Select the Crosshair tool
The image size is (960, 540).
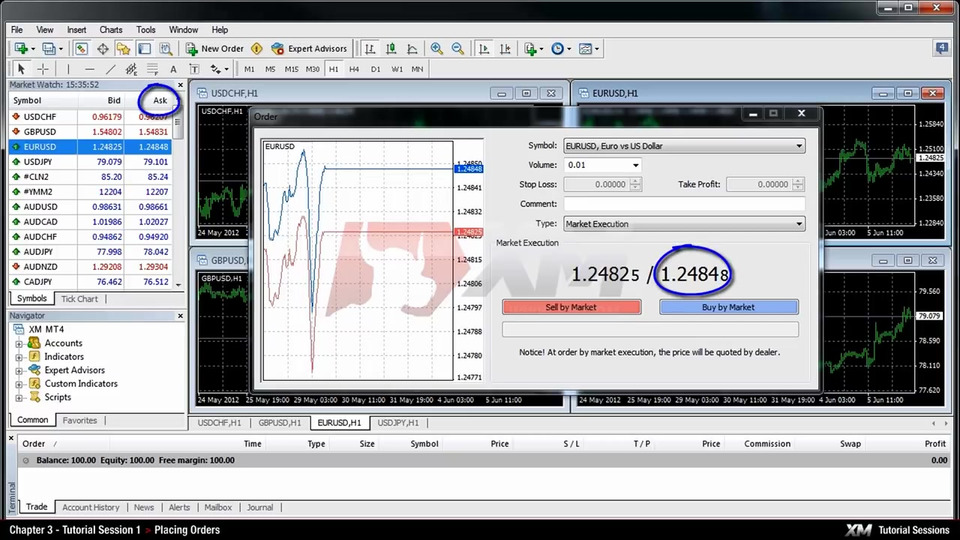43,69
